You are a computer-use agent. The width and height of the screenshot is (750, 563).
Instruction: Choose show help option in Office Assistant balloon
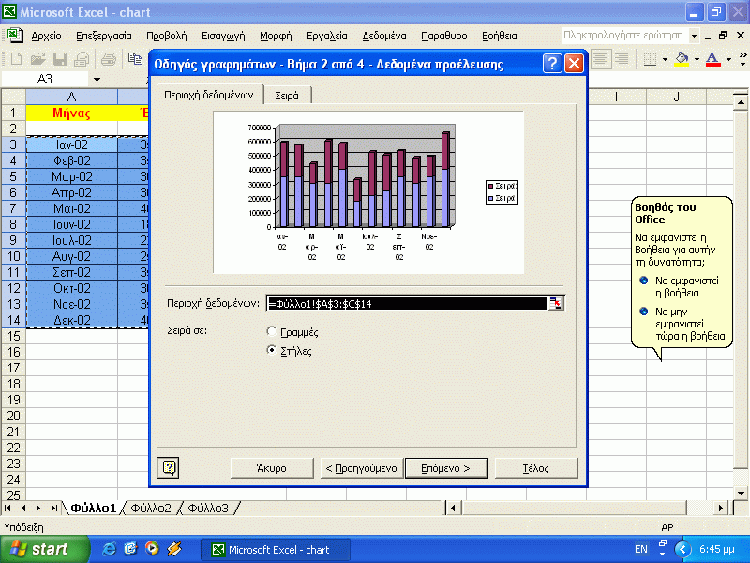(686, 287)
